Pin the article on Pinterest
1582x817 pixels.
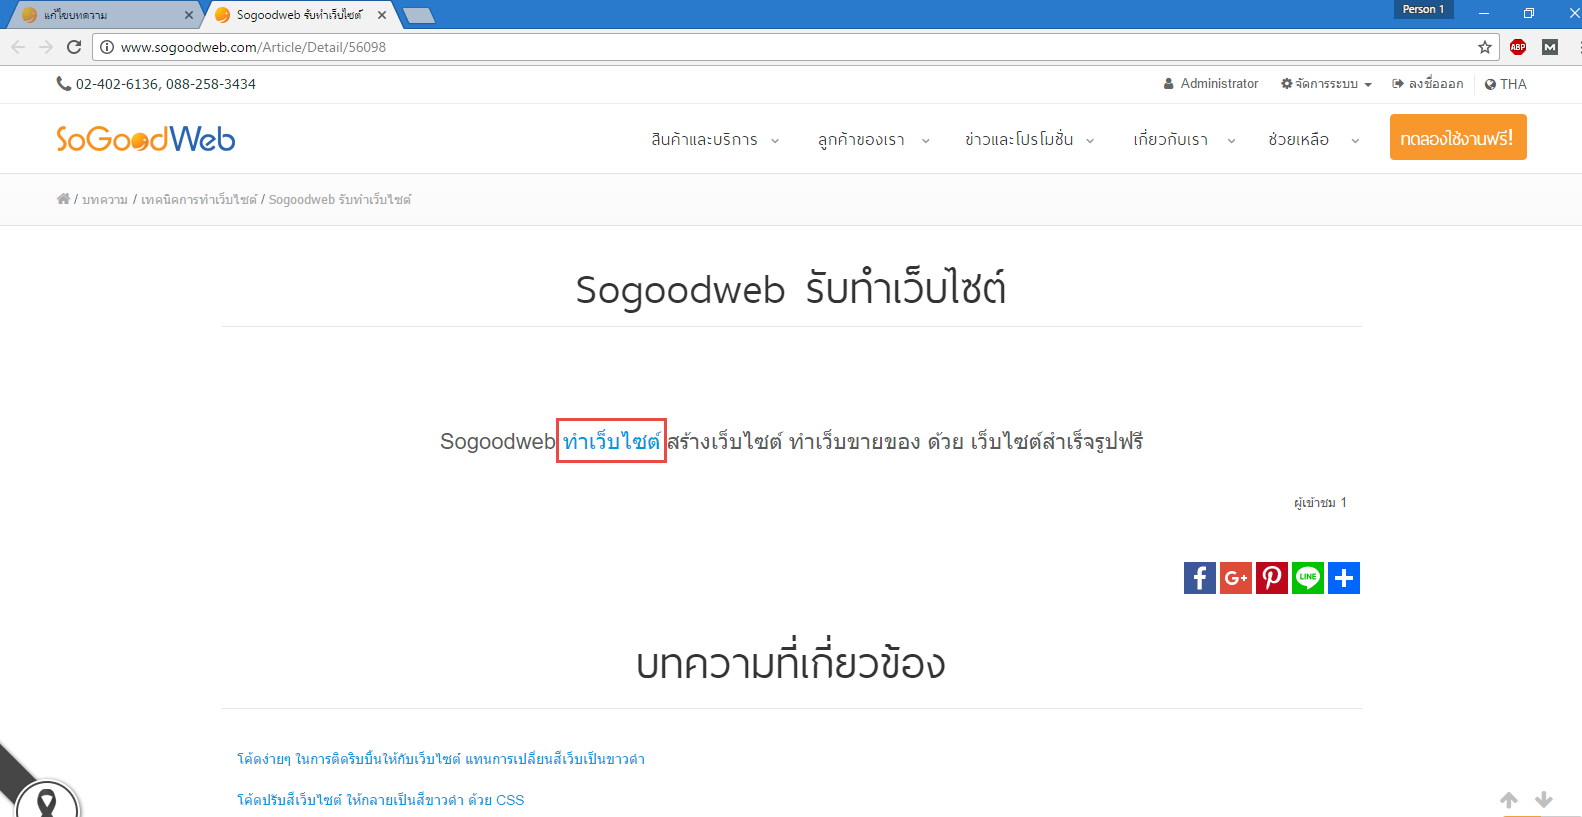[x=1272, y=578]
